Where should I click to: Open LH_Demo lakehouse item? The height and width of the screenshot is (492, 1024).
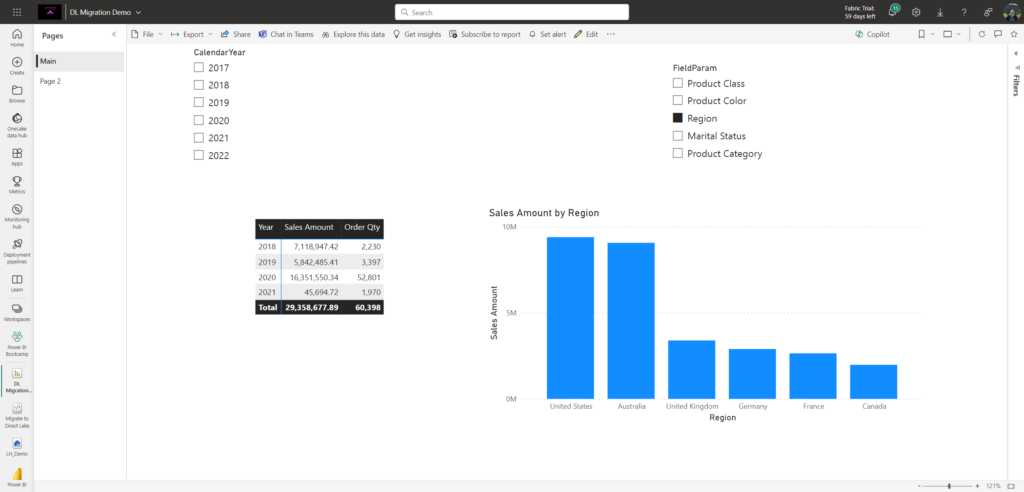(x=17, y=447)
